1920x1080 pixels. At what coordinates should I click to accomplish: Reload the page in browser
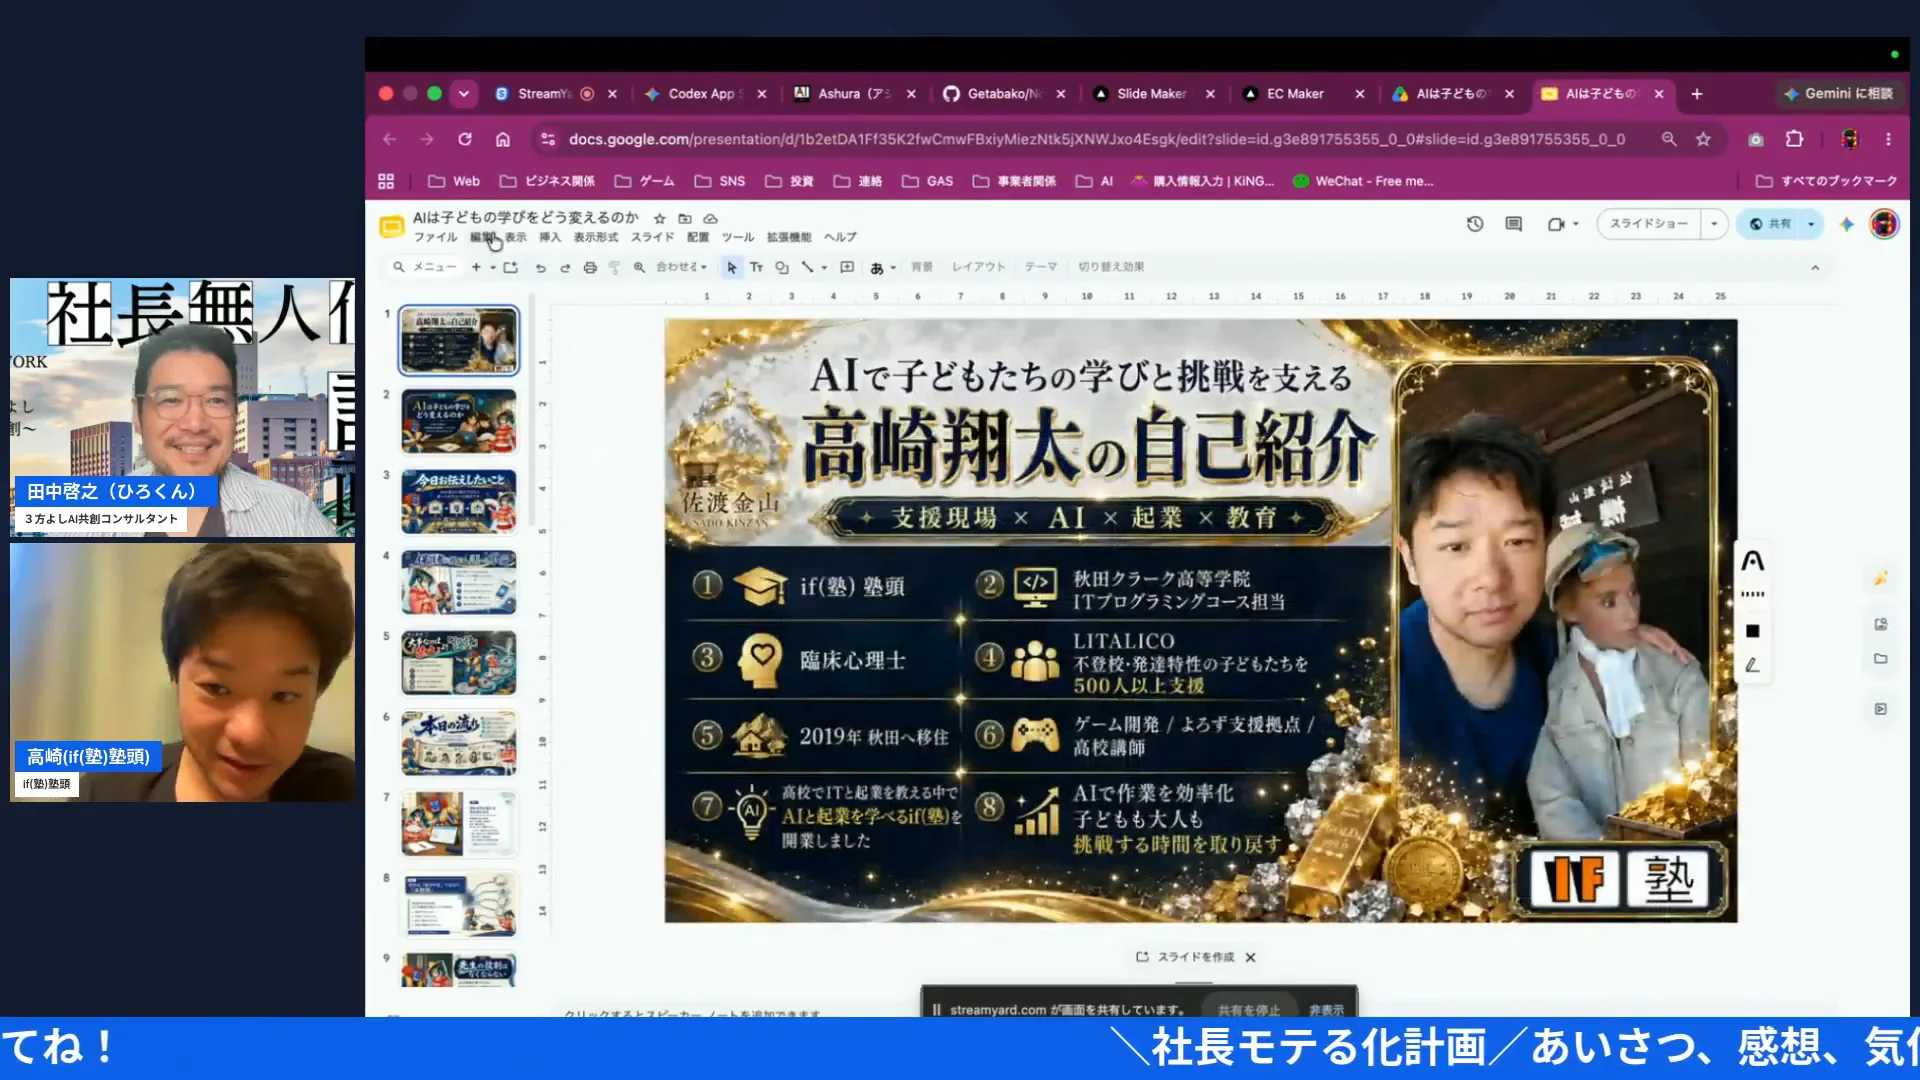click(x=465, y=139)
